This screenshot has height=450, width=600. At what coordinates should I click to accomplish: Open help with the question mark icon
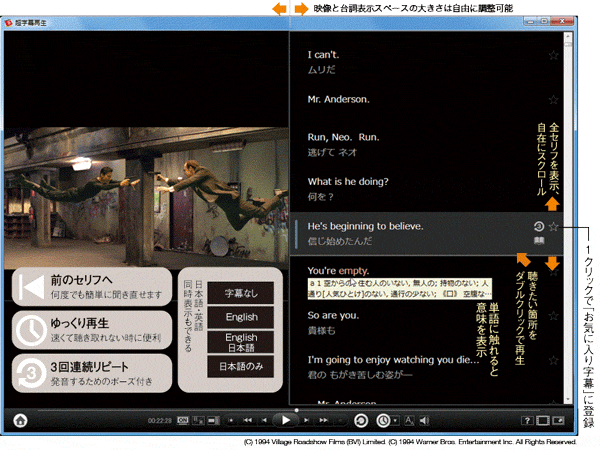(x=527, y=421)
